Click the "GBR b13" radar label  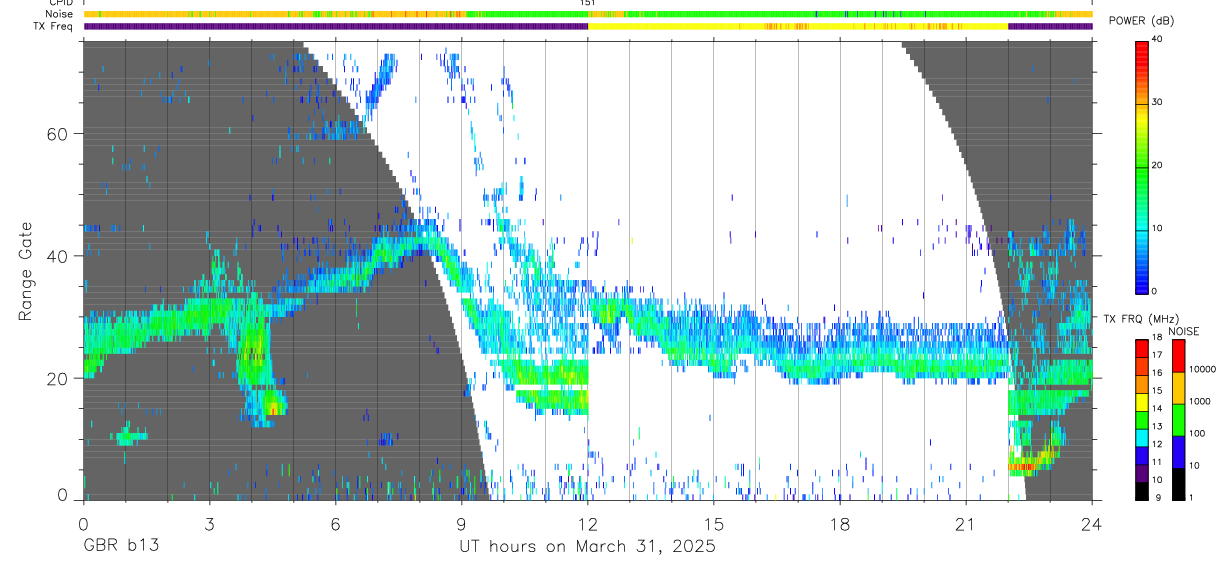coord(121,546)
